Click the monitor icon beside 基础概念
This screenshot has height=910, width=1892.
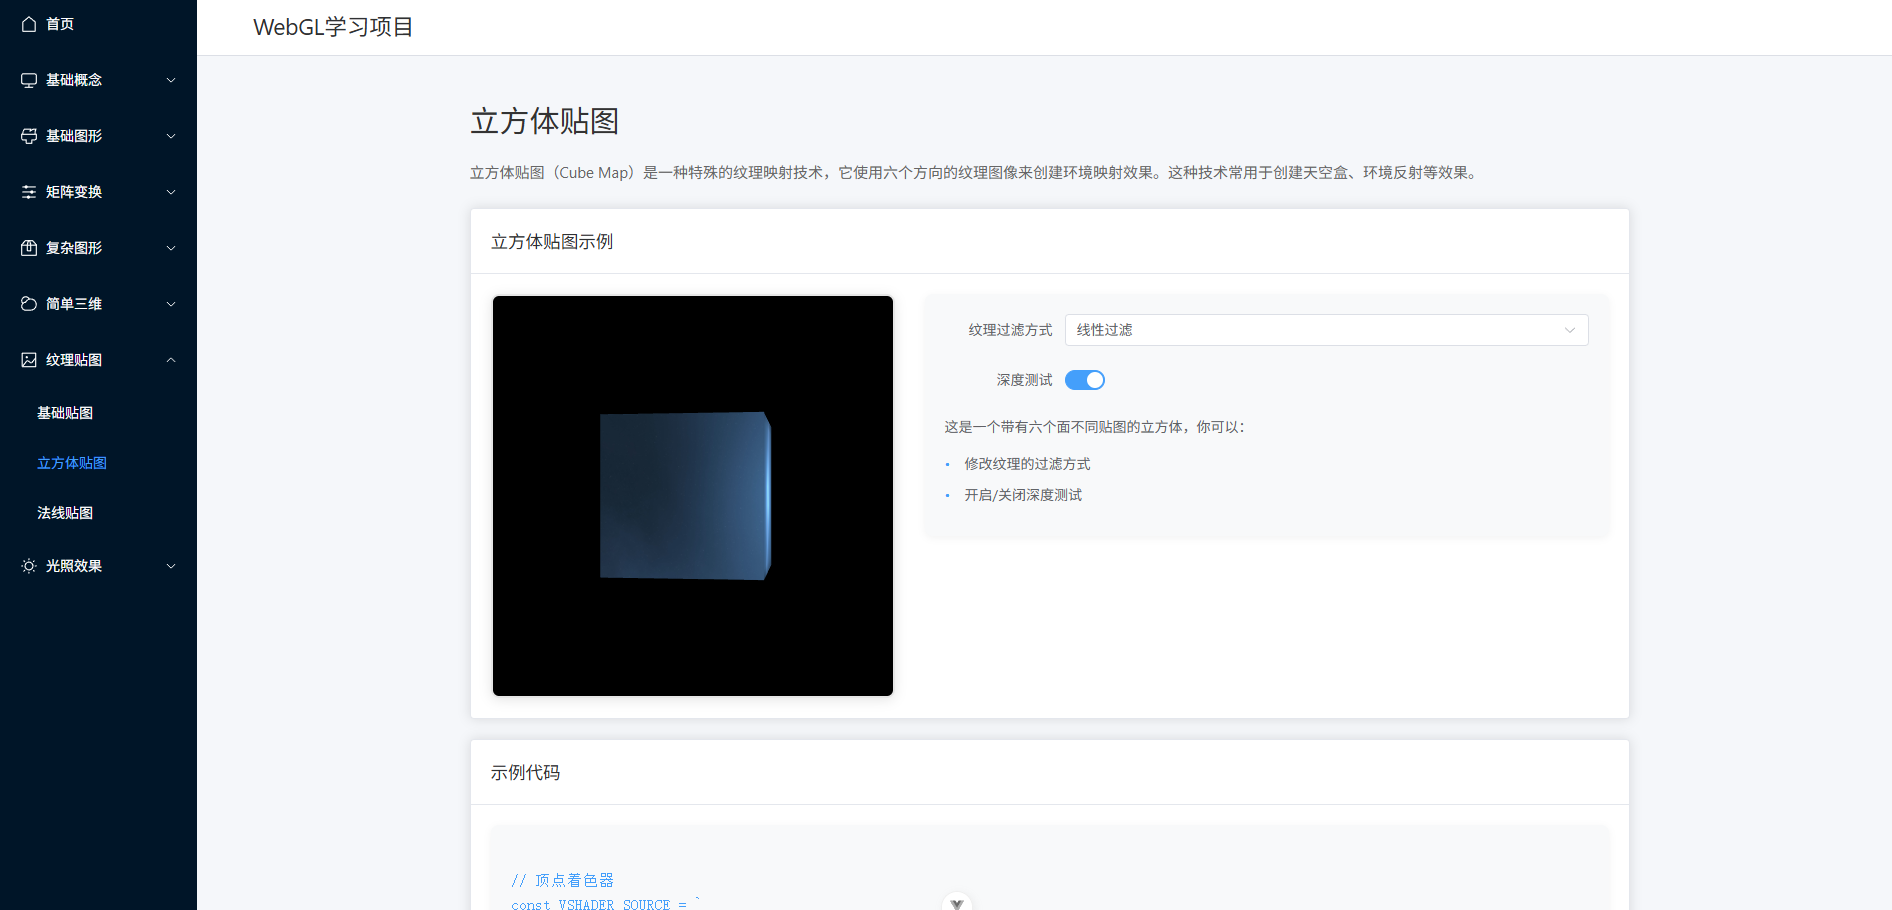point(29,80)
